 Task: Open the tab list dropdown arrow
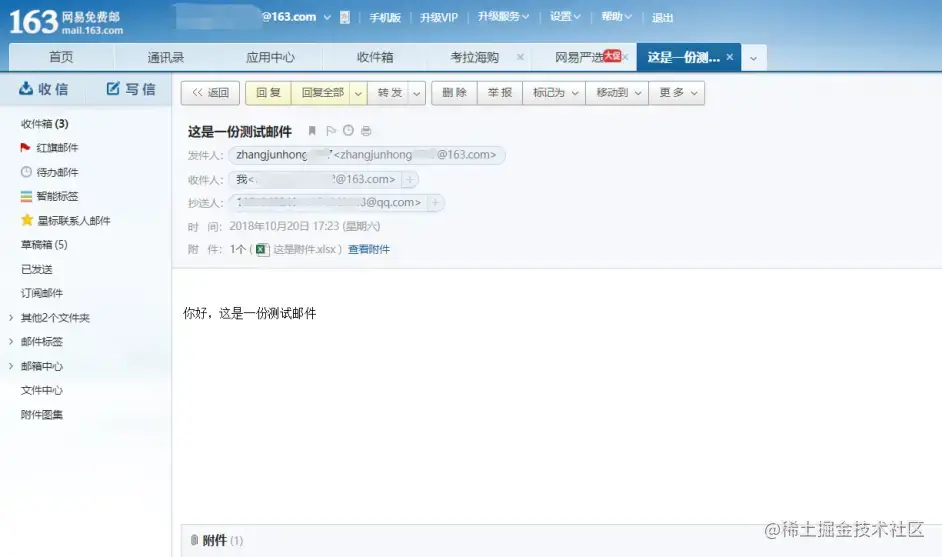point(753,58)
